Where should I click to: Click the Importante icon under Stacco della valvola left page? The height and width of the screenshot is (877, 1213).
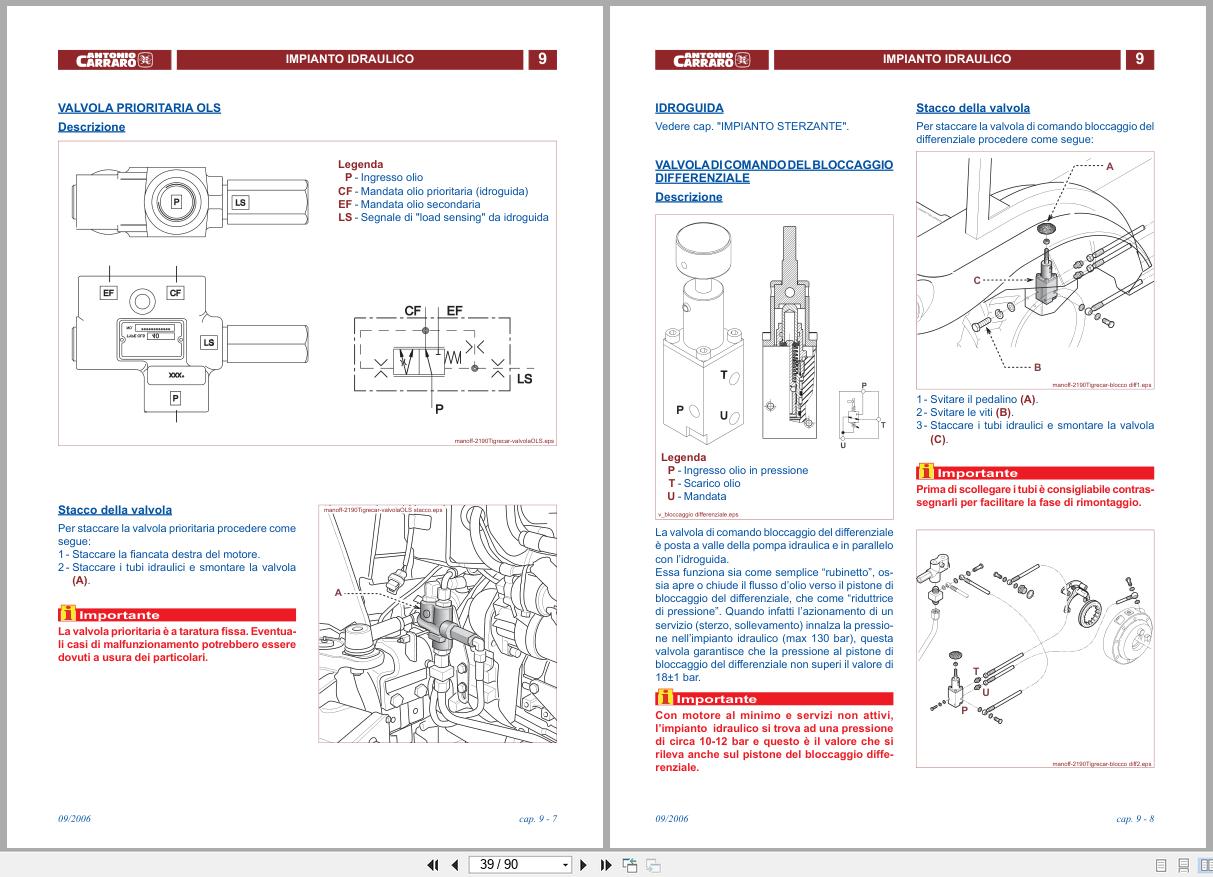point(66,615)
